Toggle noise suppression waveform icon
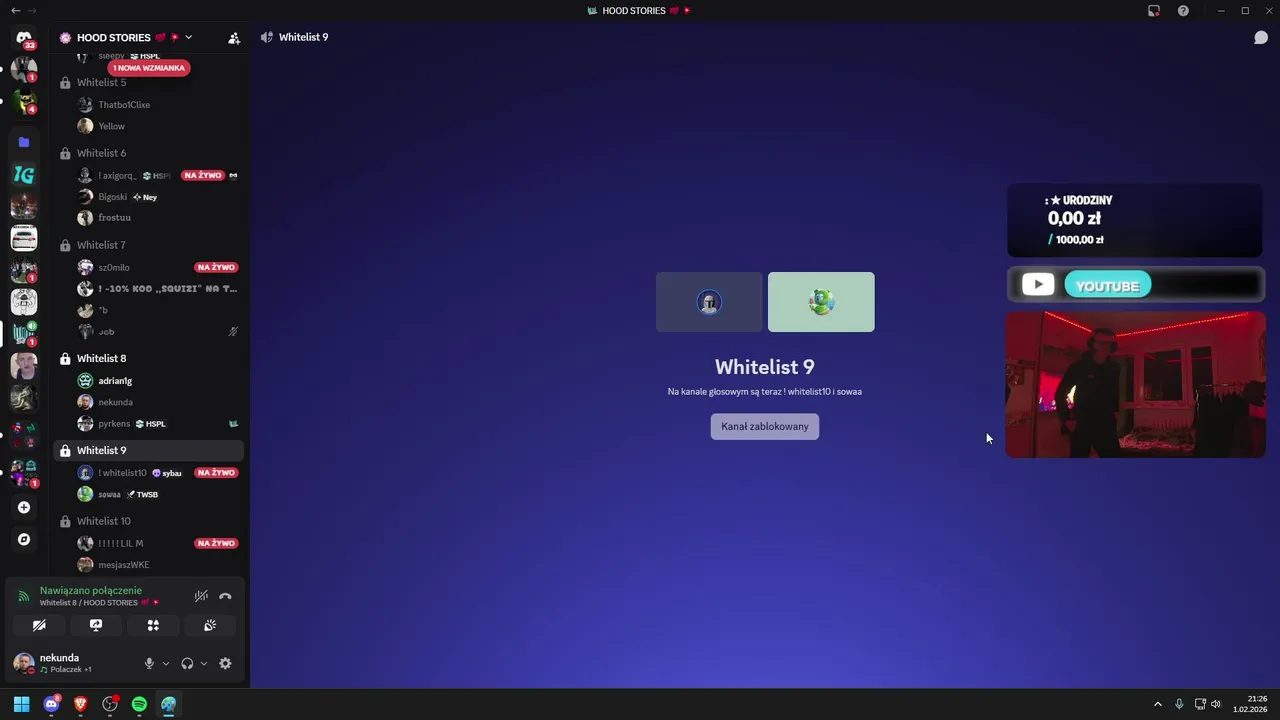1280x720 pixels. (x=201, y=596)
